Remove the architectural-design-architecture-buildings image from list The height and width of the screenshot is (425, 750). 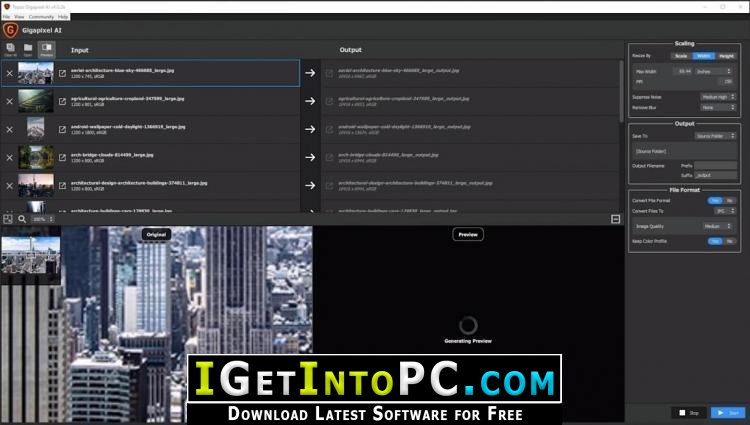click(10, 185)
